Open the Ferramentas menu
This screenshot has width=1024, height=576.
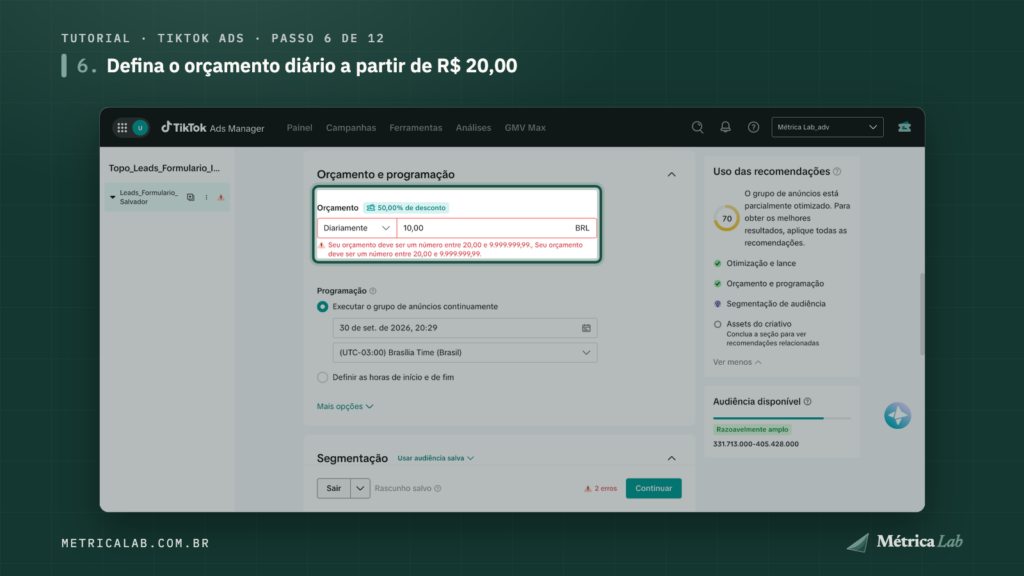415,128
